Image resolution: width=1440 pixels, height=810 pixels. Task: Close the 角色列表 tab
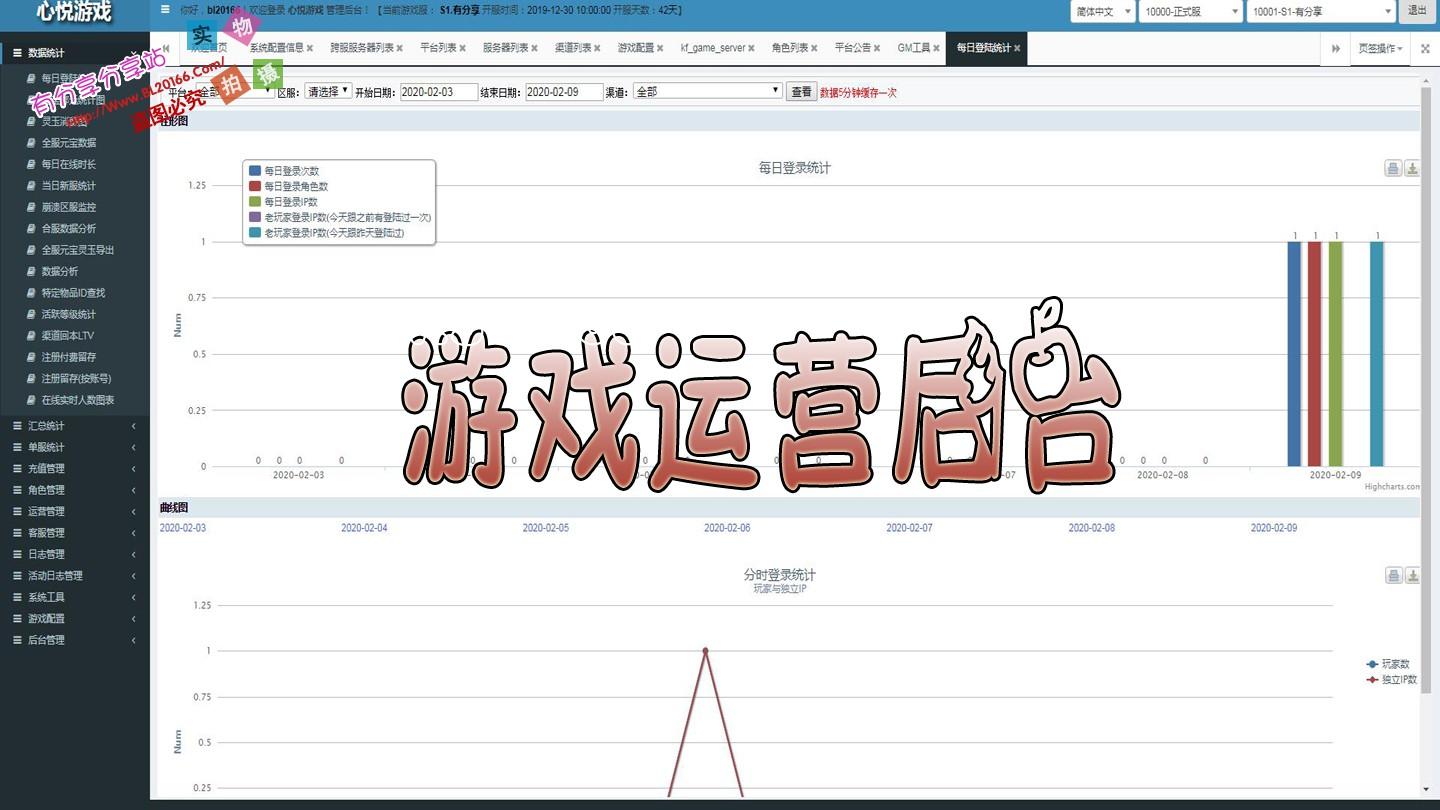point(815,48)
